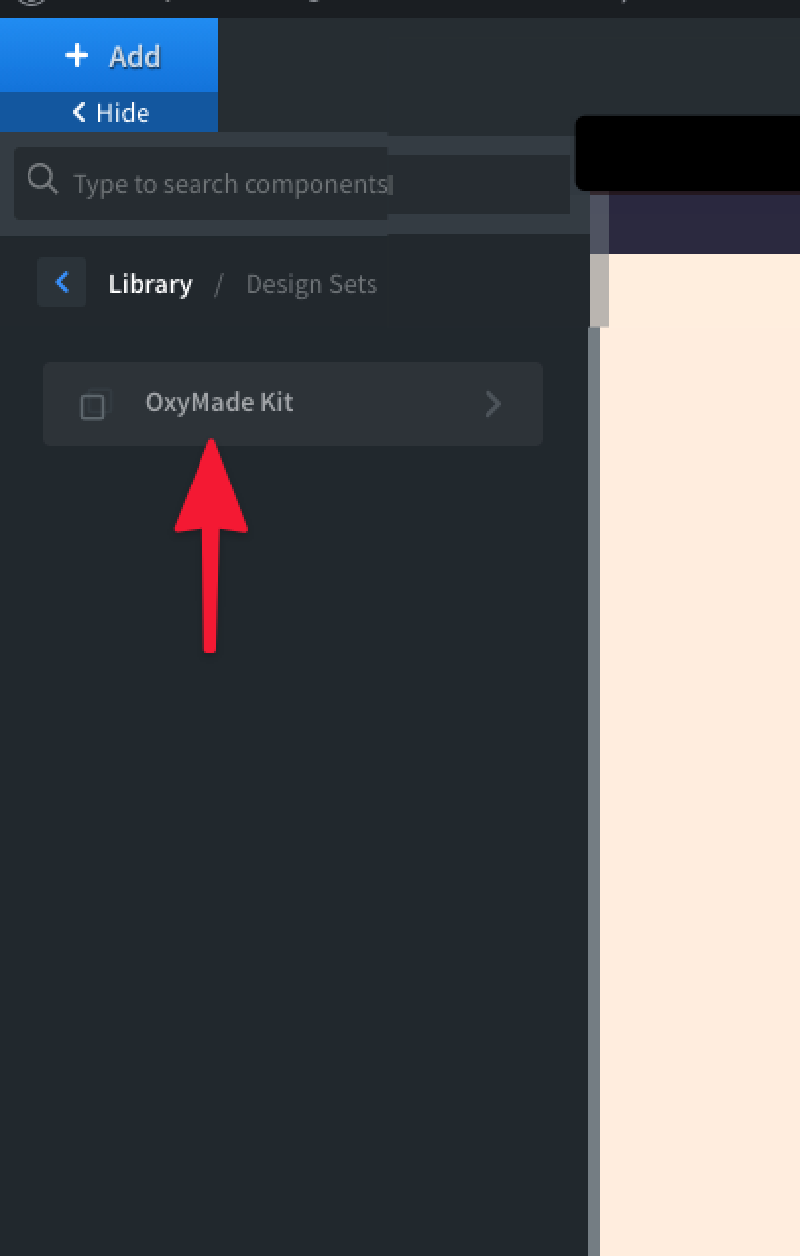
Task: Open the Add components panel
Action: pyautogui.click(x=110, y=56)
